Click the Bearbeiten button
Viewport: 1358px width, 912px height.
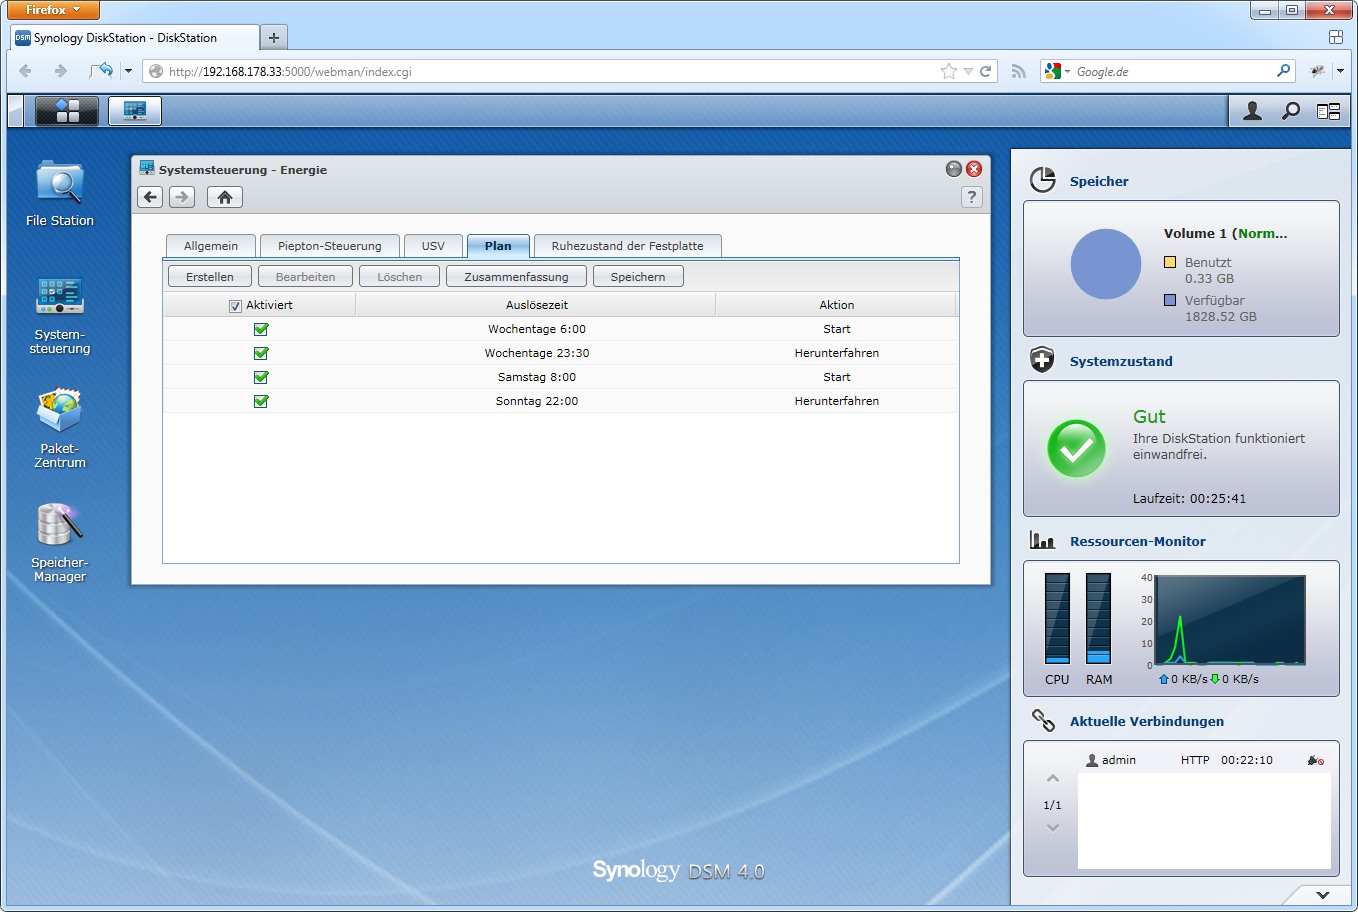click(306, 277)
